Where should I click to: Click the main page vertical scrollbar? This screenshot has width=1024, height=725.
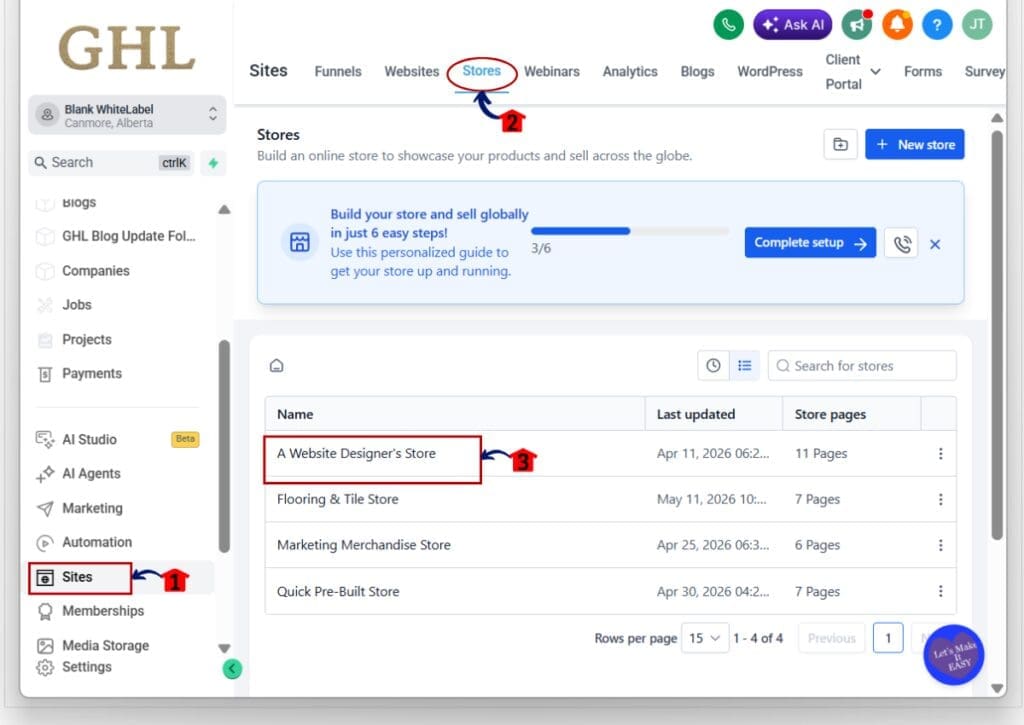[997, 335]
